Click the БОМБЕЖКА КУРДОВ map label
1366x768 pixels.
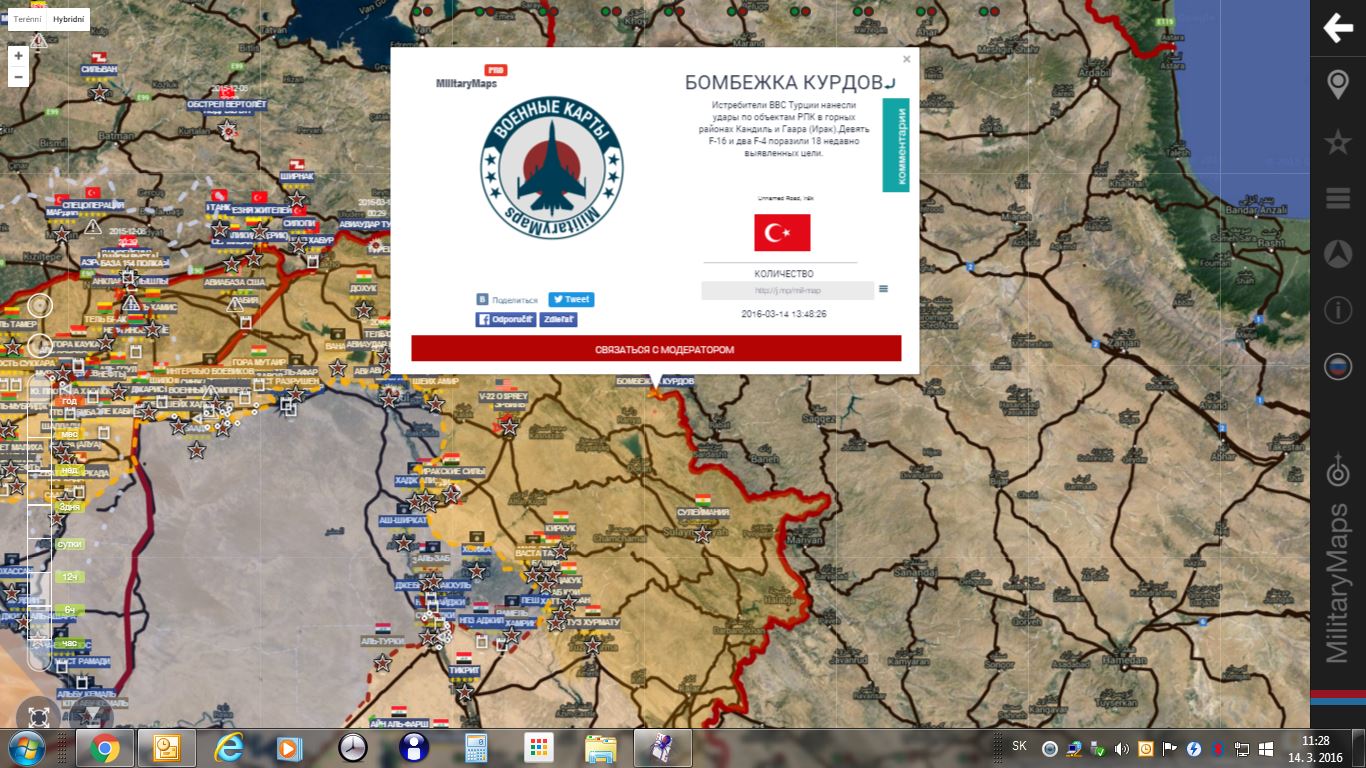tap(655, 381)
